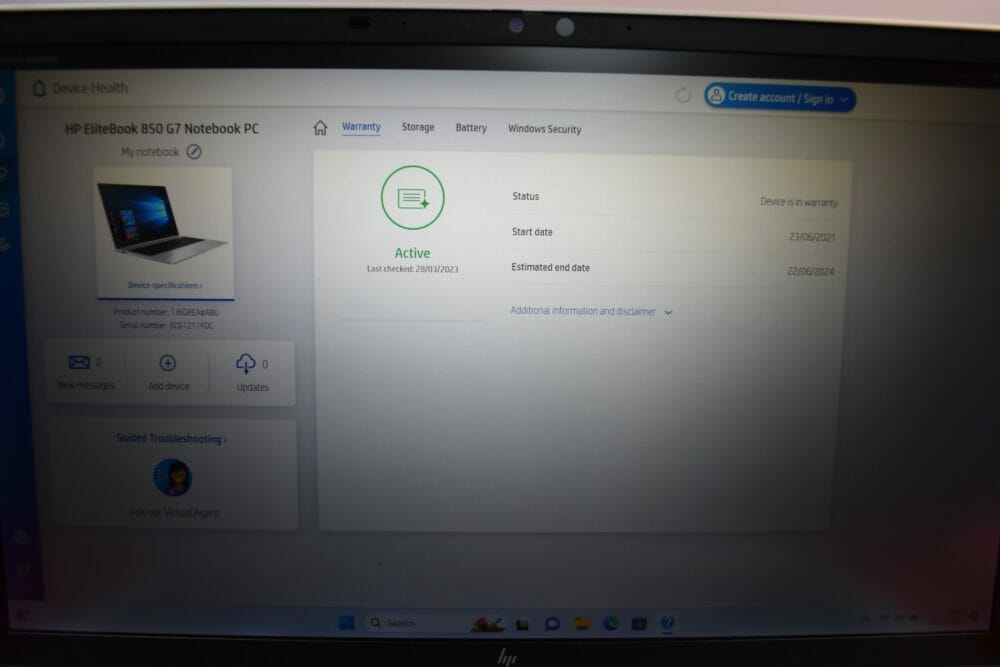Click the Virtual Agent avatar

point(173,477)
